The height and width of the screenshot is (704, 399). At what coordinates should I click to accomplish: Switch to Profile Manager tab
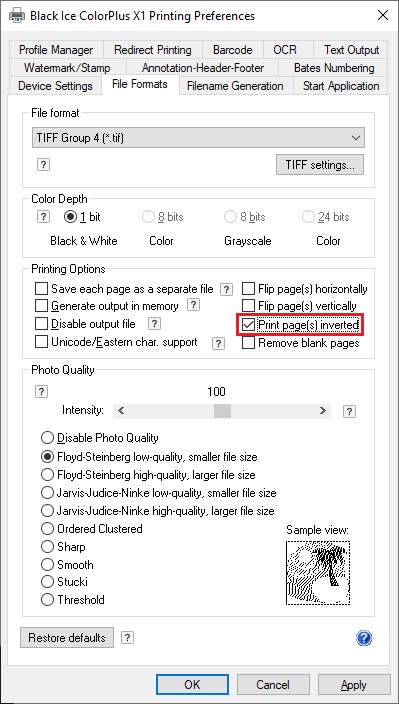56,50
